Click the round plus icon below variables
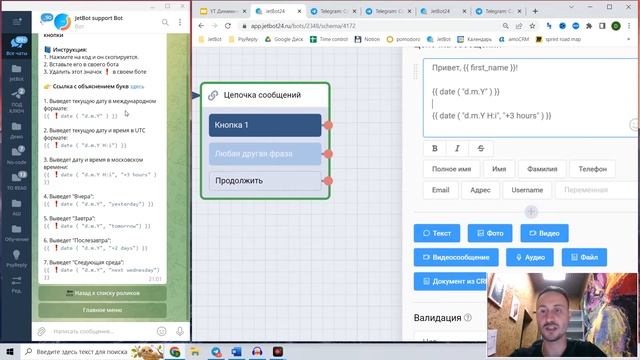The width and height of the screenshot is (640, 360). pos(531,211)
